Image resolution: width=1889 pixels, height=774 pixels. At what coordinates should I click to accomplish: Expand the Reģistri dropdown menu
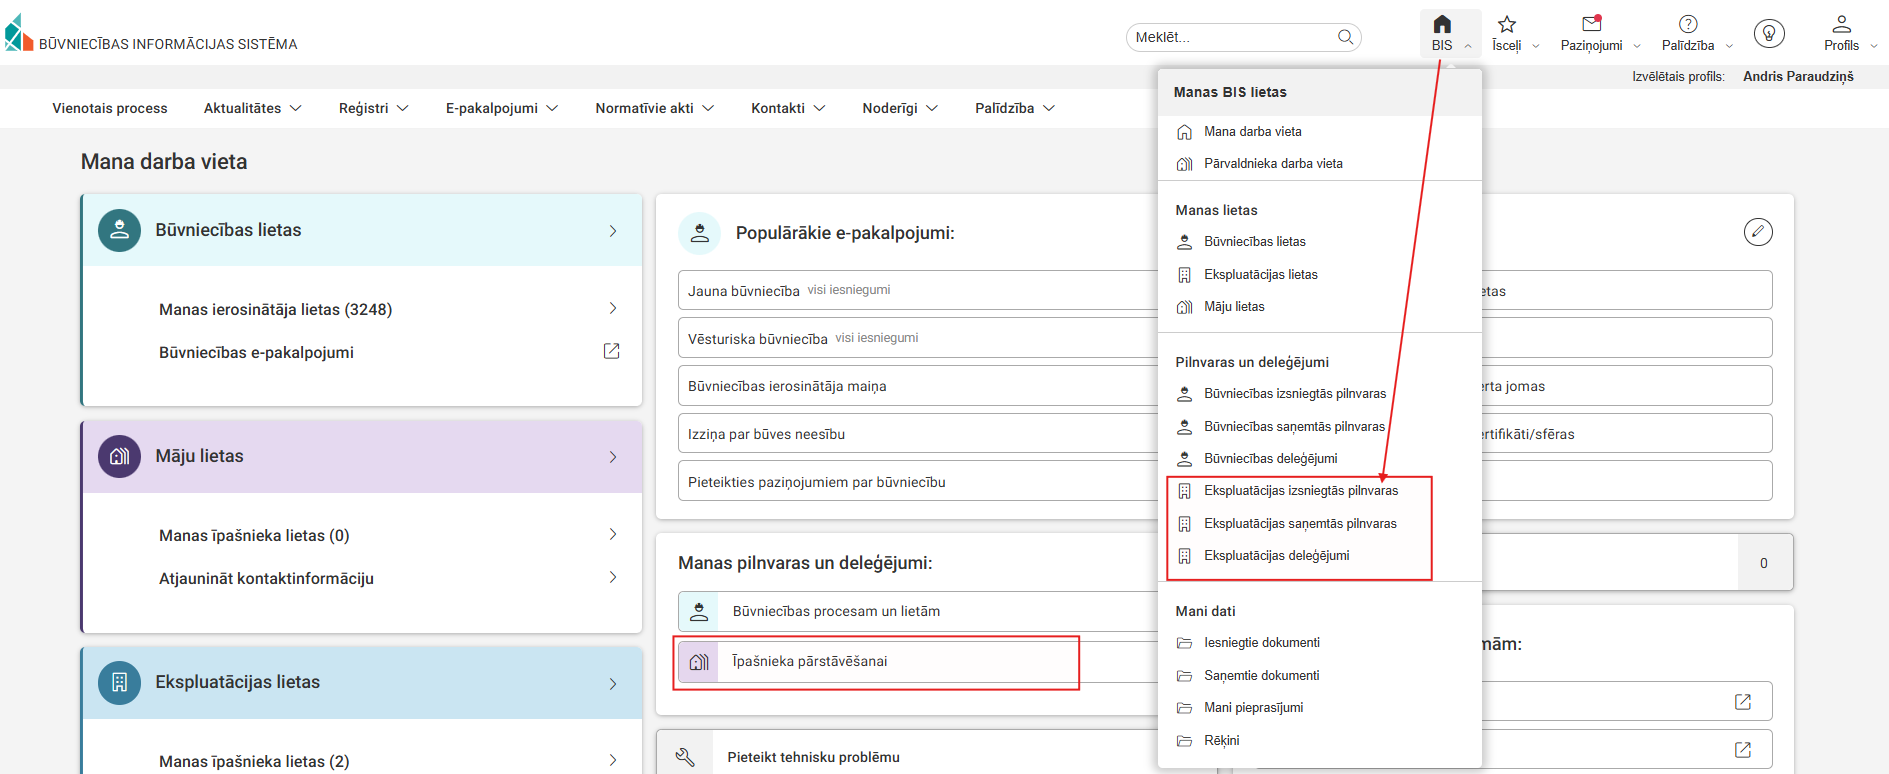click(x=373, y=108)
